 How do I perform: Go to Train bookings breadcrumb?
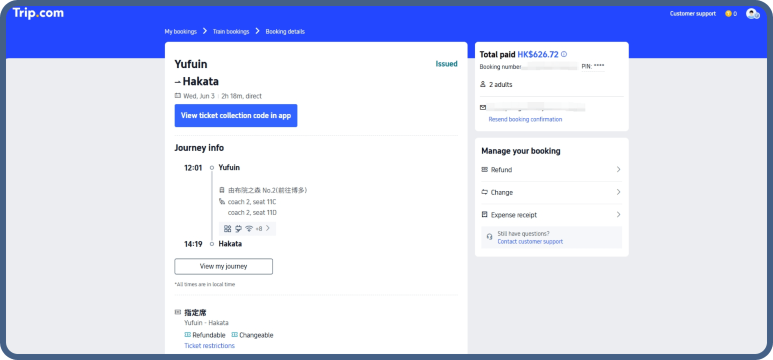[231, 32]
